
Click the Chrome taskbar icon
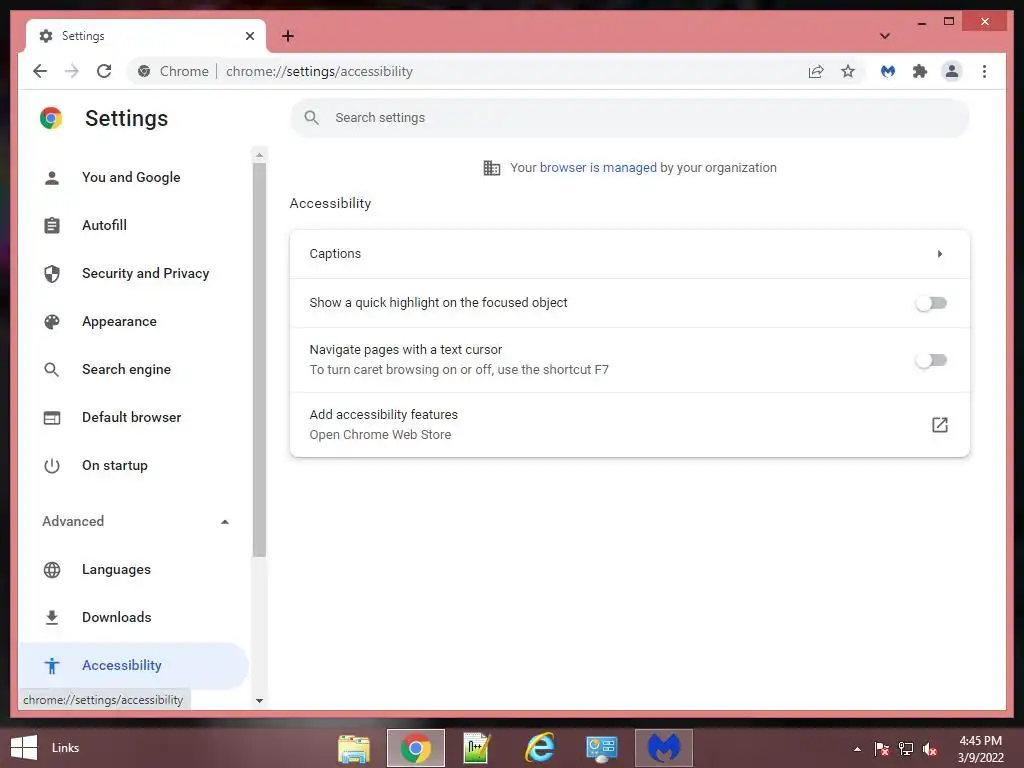tap(416, 748)
